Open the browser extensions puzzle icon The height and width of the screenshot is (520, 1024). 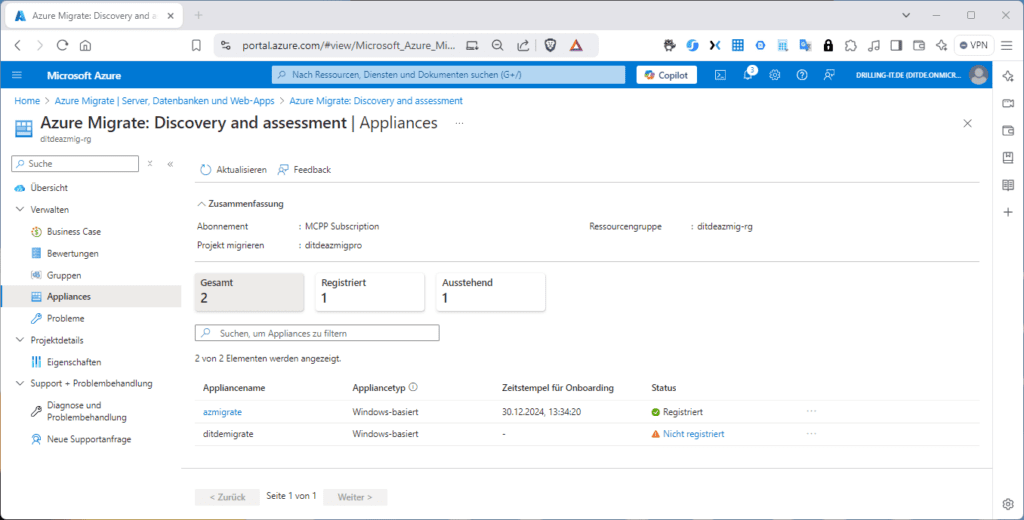point(850,46)
